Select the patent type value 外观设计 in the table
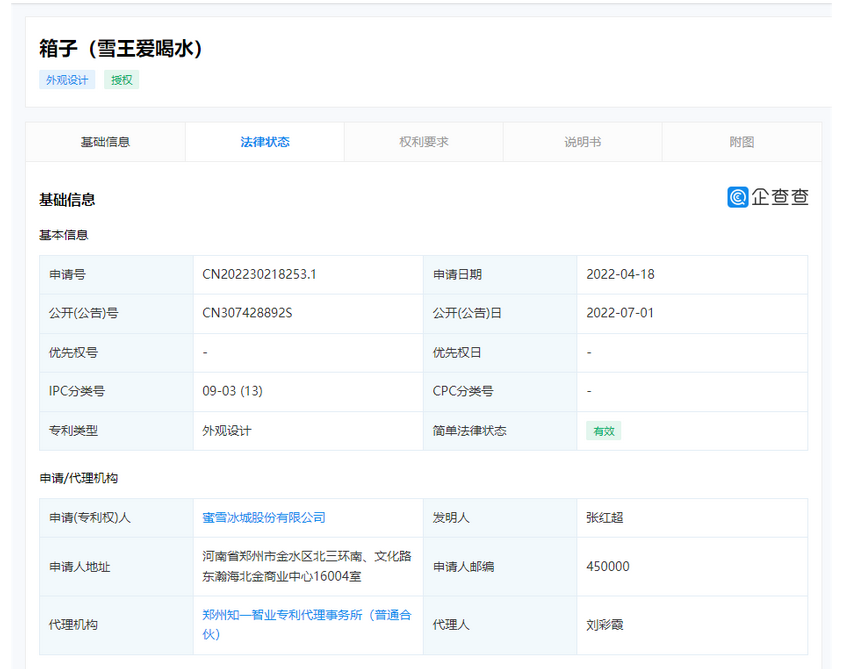The width and height of the screenshot is (845, 669). (227, 431)
